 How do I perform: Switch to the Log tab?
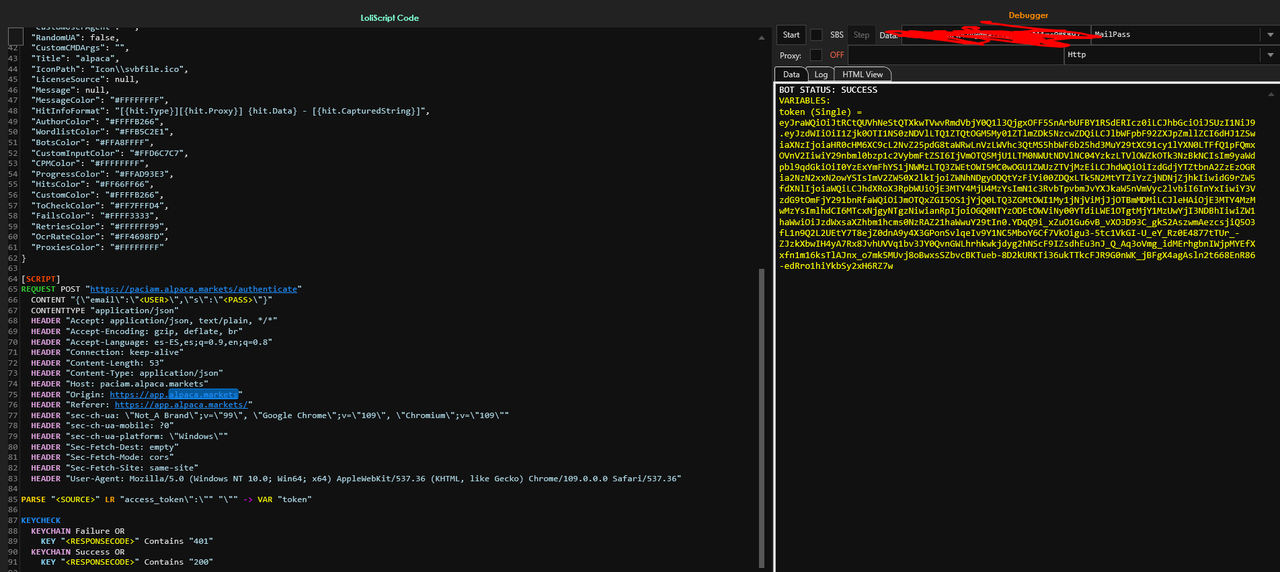click(x=821, y=74)
